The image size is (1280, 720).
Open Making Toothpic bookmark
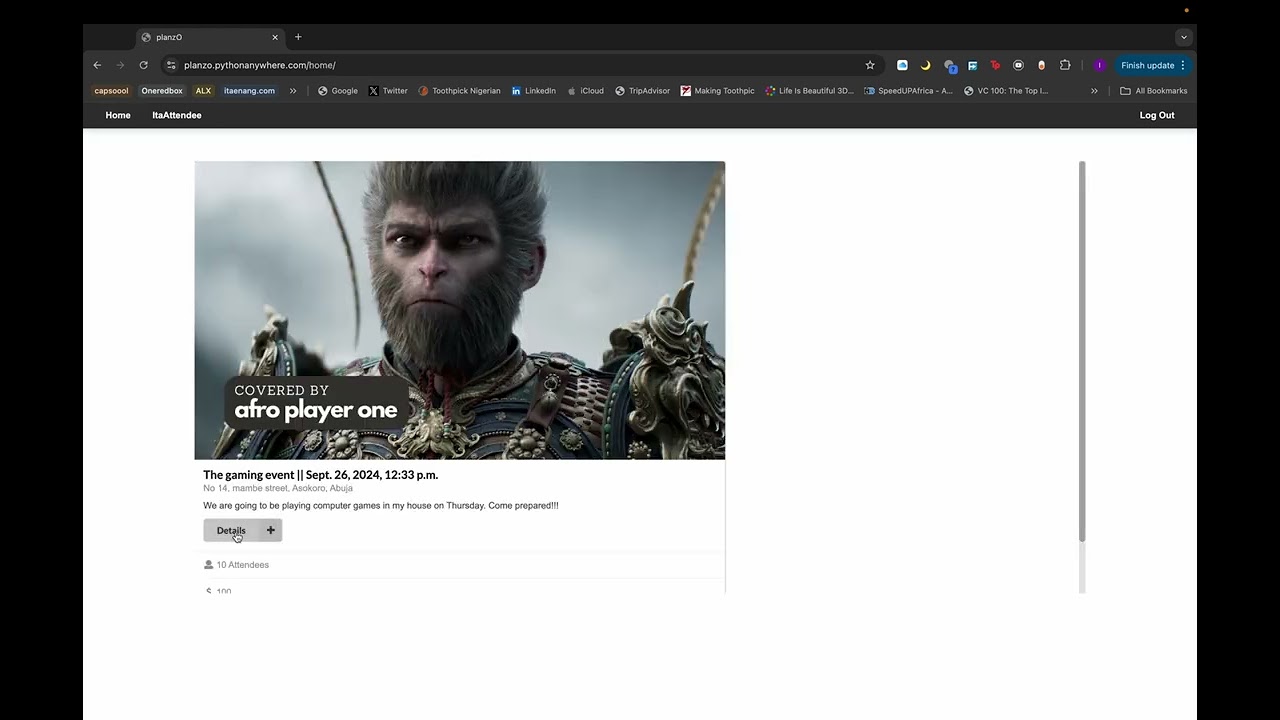click(718, 91)
